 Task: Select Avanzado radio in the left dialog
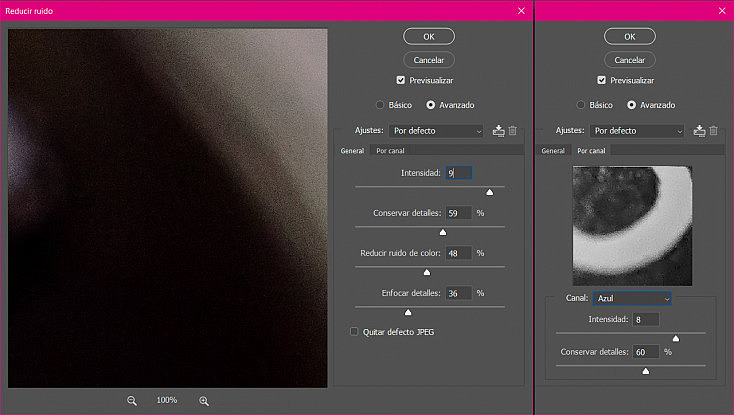(x=430, y=105)
